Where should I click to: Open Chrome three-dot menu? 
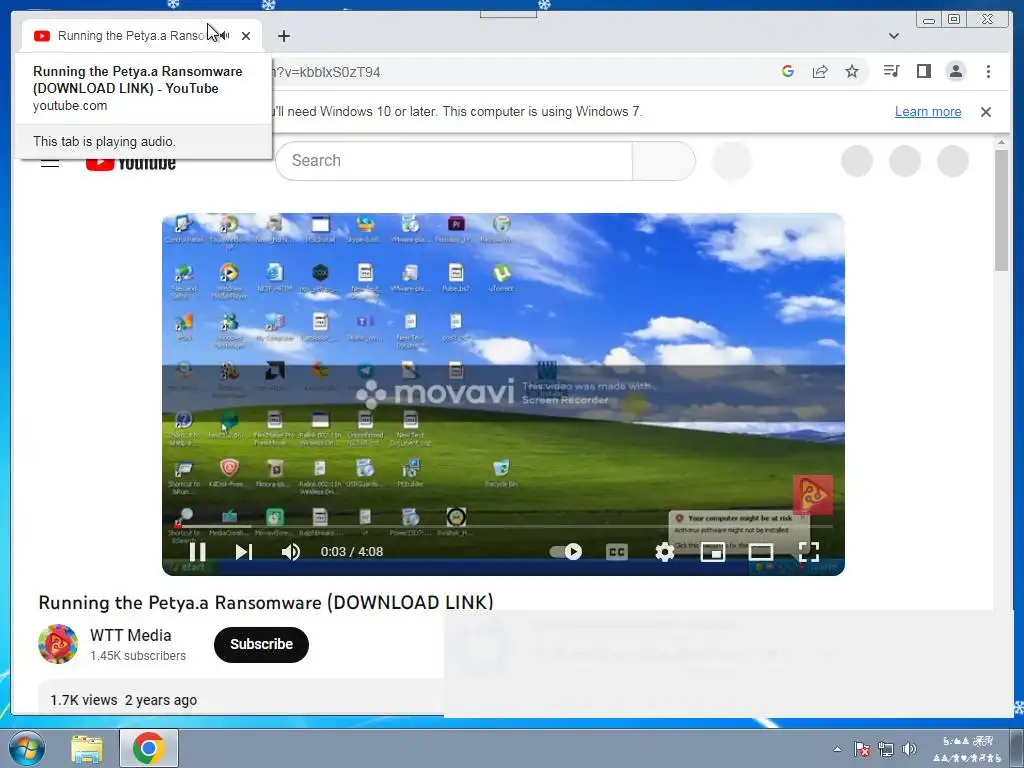[x=988, y=71]
